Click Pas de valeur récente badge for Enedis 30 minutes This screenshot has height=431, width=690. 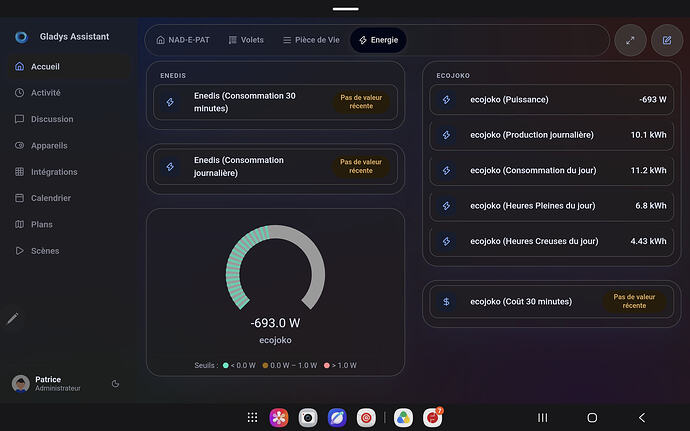point(361,102)
